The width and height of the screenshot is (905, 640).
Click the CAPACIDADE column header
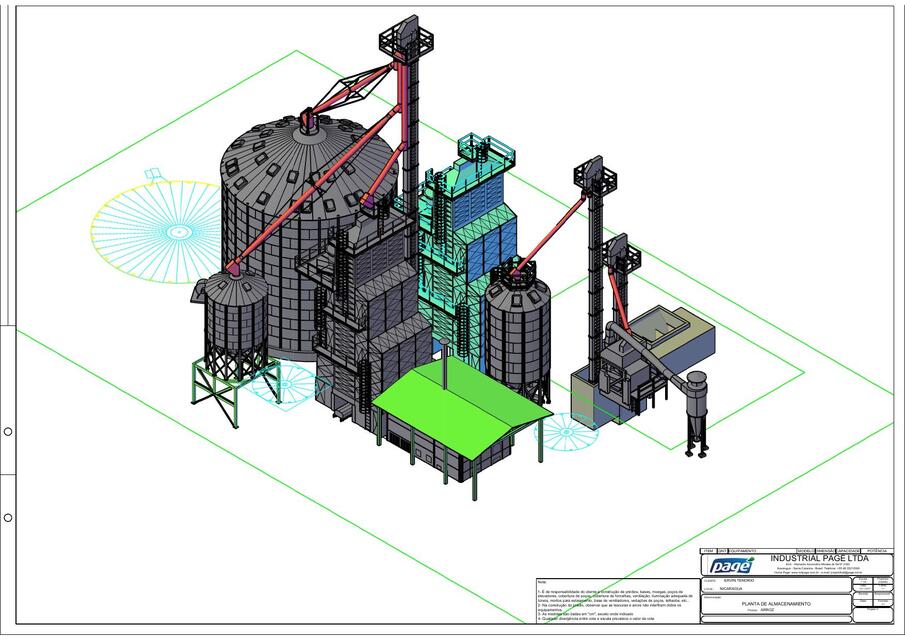point(847,549)
